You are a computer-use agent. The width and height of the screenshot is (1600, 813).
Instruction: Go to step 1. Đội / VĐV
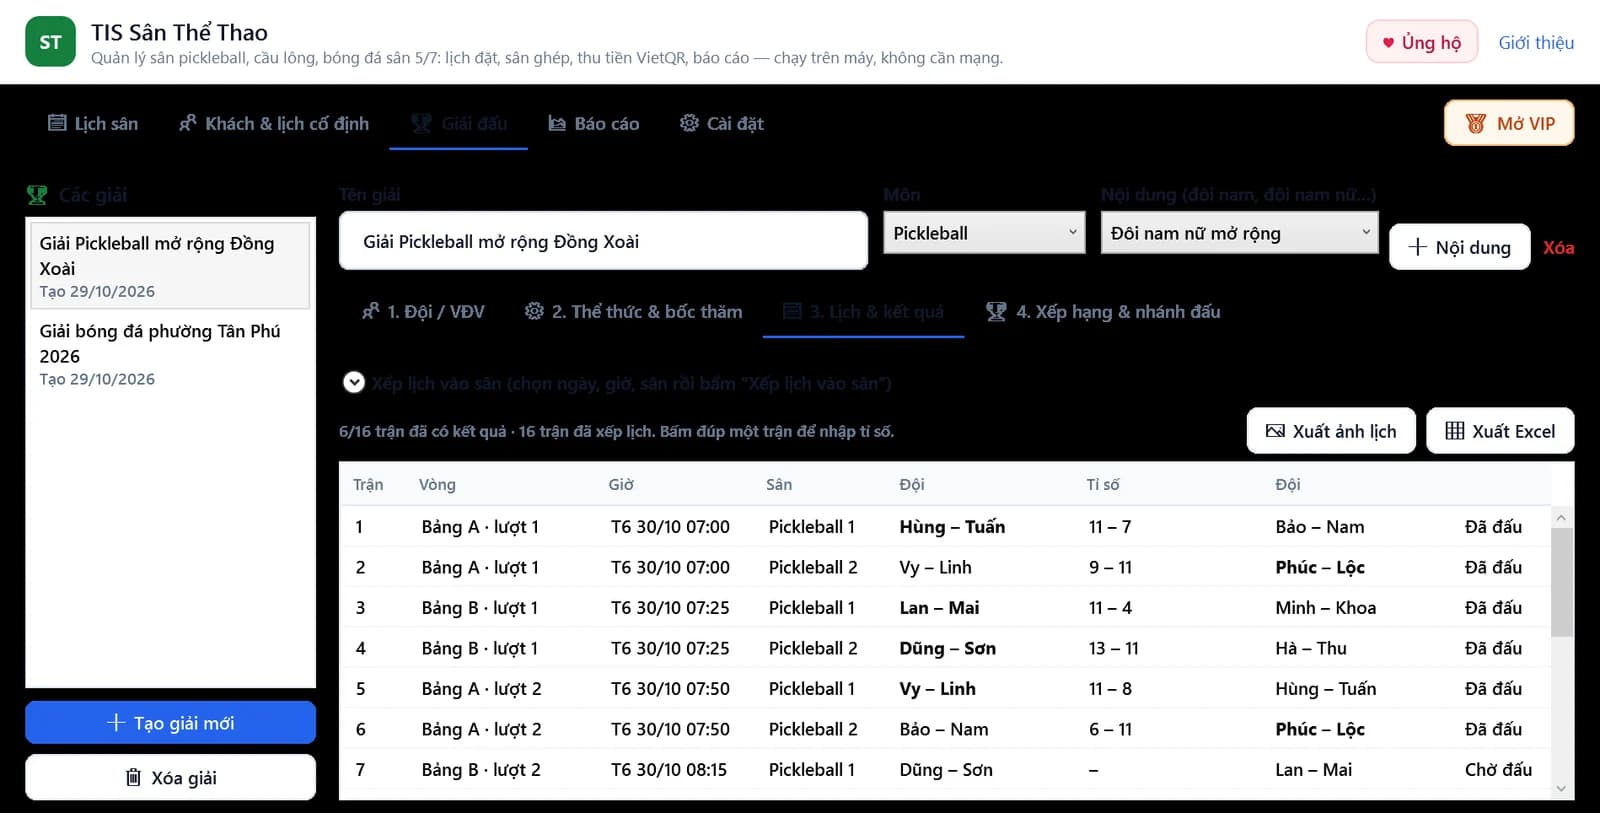(423, 311)
